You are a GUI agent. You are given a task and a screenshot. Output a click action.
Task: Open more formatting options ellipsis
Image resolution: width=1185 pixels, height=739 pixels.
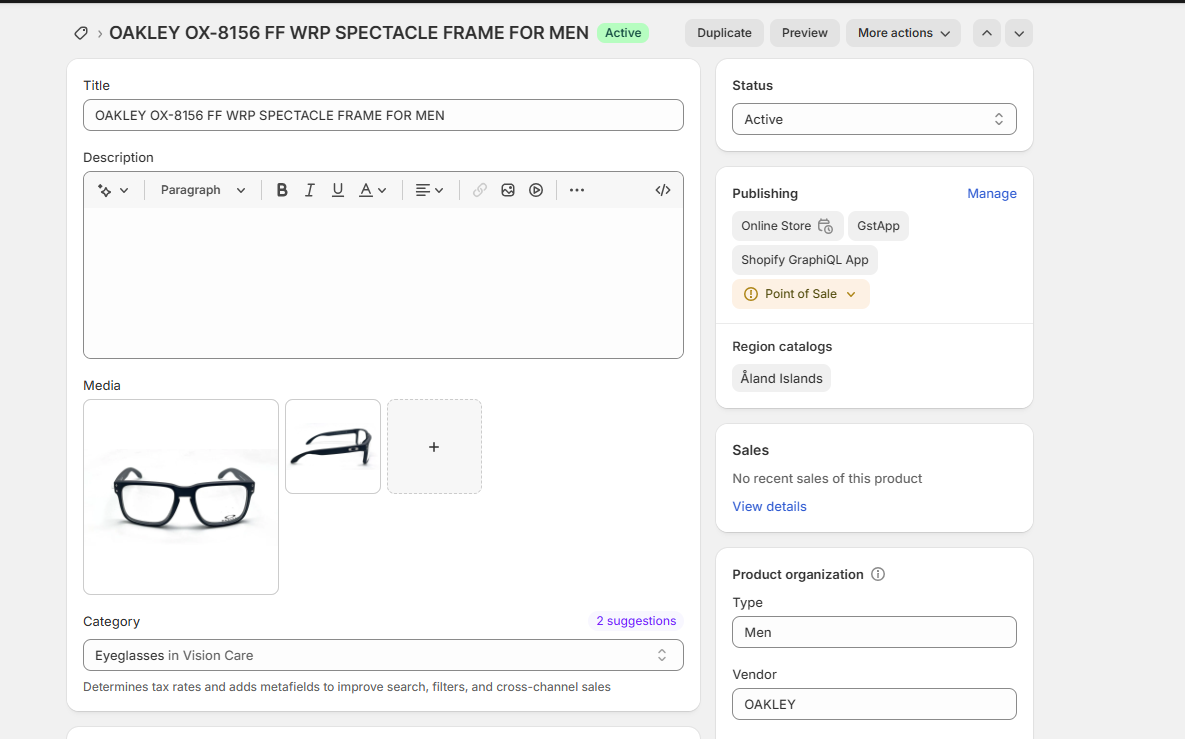[x=577, y=190]
